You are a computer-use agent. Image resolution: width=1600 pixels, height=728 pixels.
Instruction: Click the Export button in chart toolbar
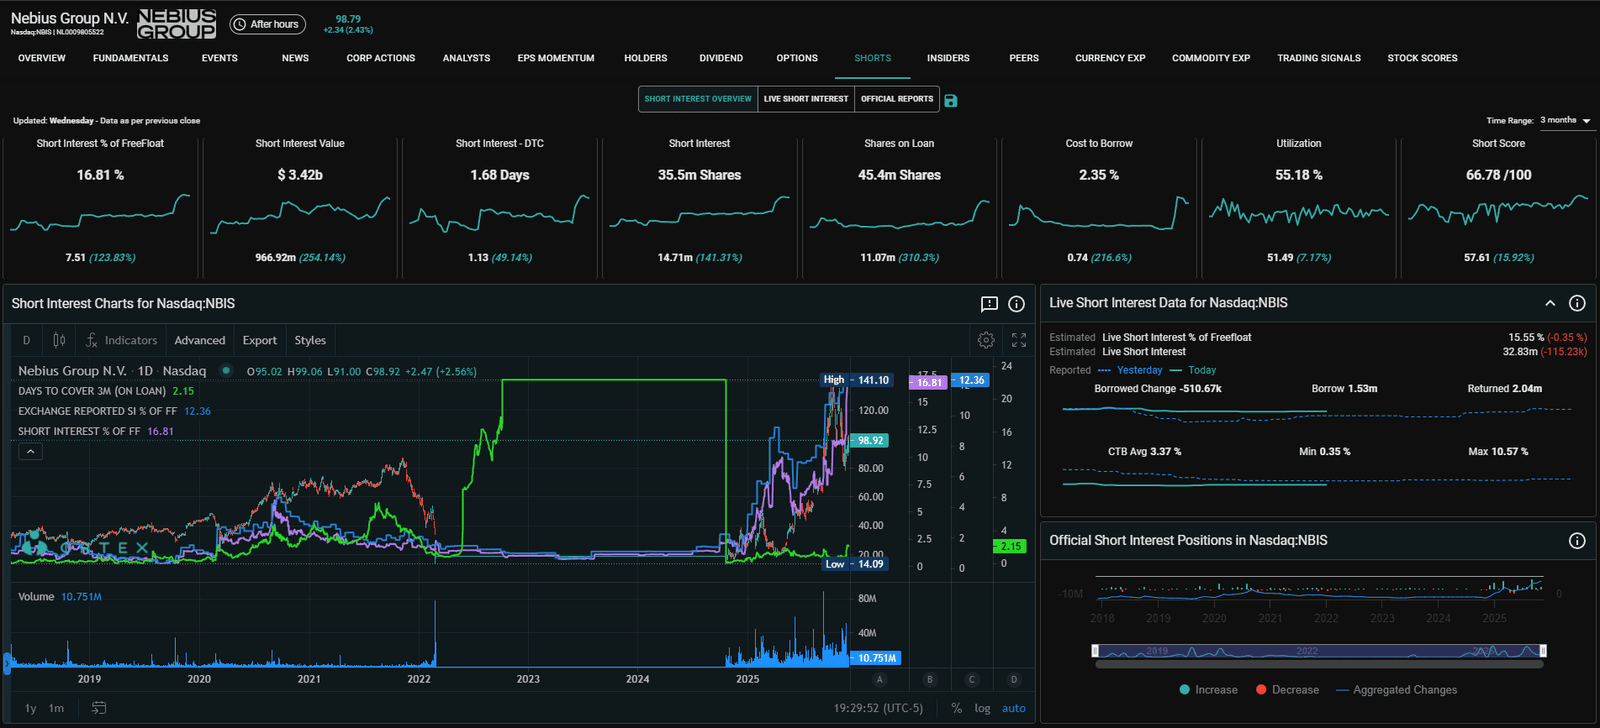pyautogui.click(x=259, y=340)
